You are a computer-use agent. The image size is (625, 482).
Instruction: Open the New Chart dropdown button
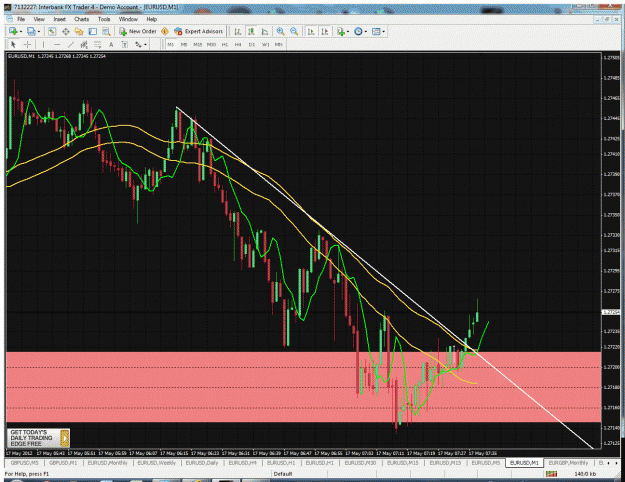pos(15,31)
